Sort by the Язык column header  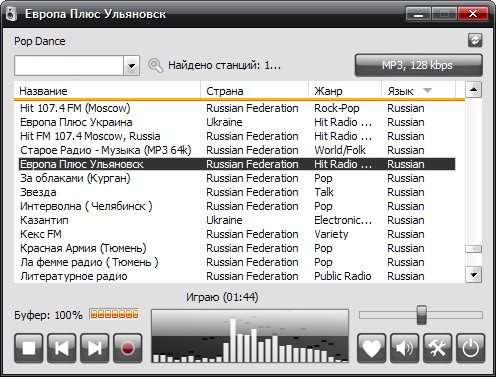tap(418, 91)
